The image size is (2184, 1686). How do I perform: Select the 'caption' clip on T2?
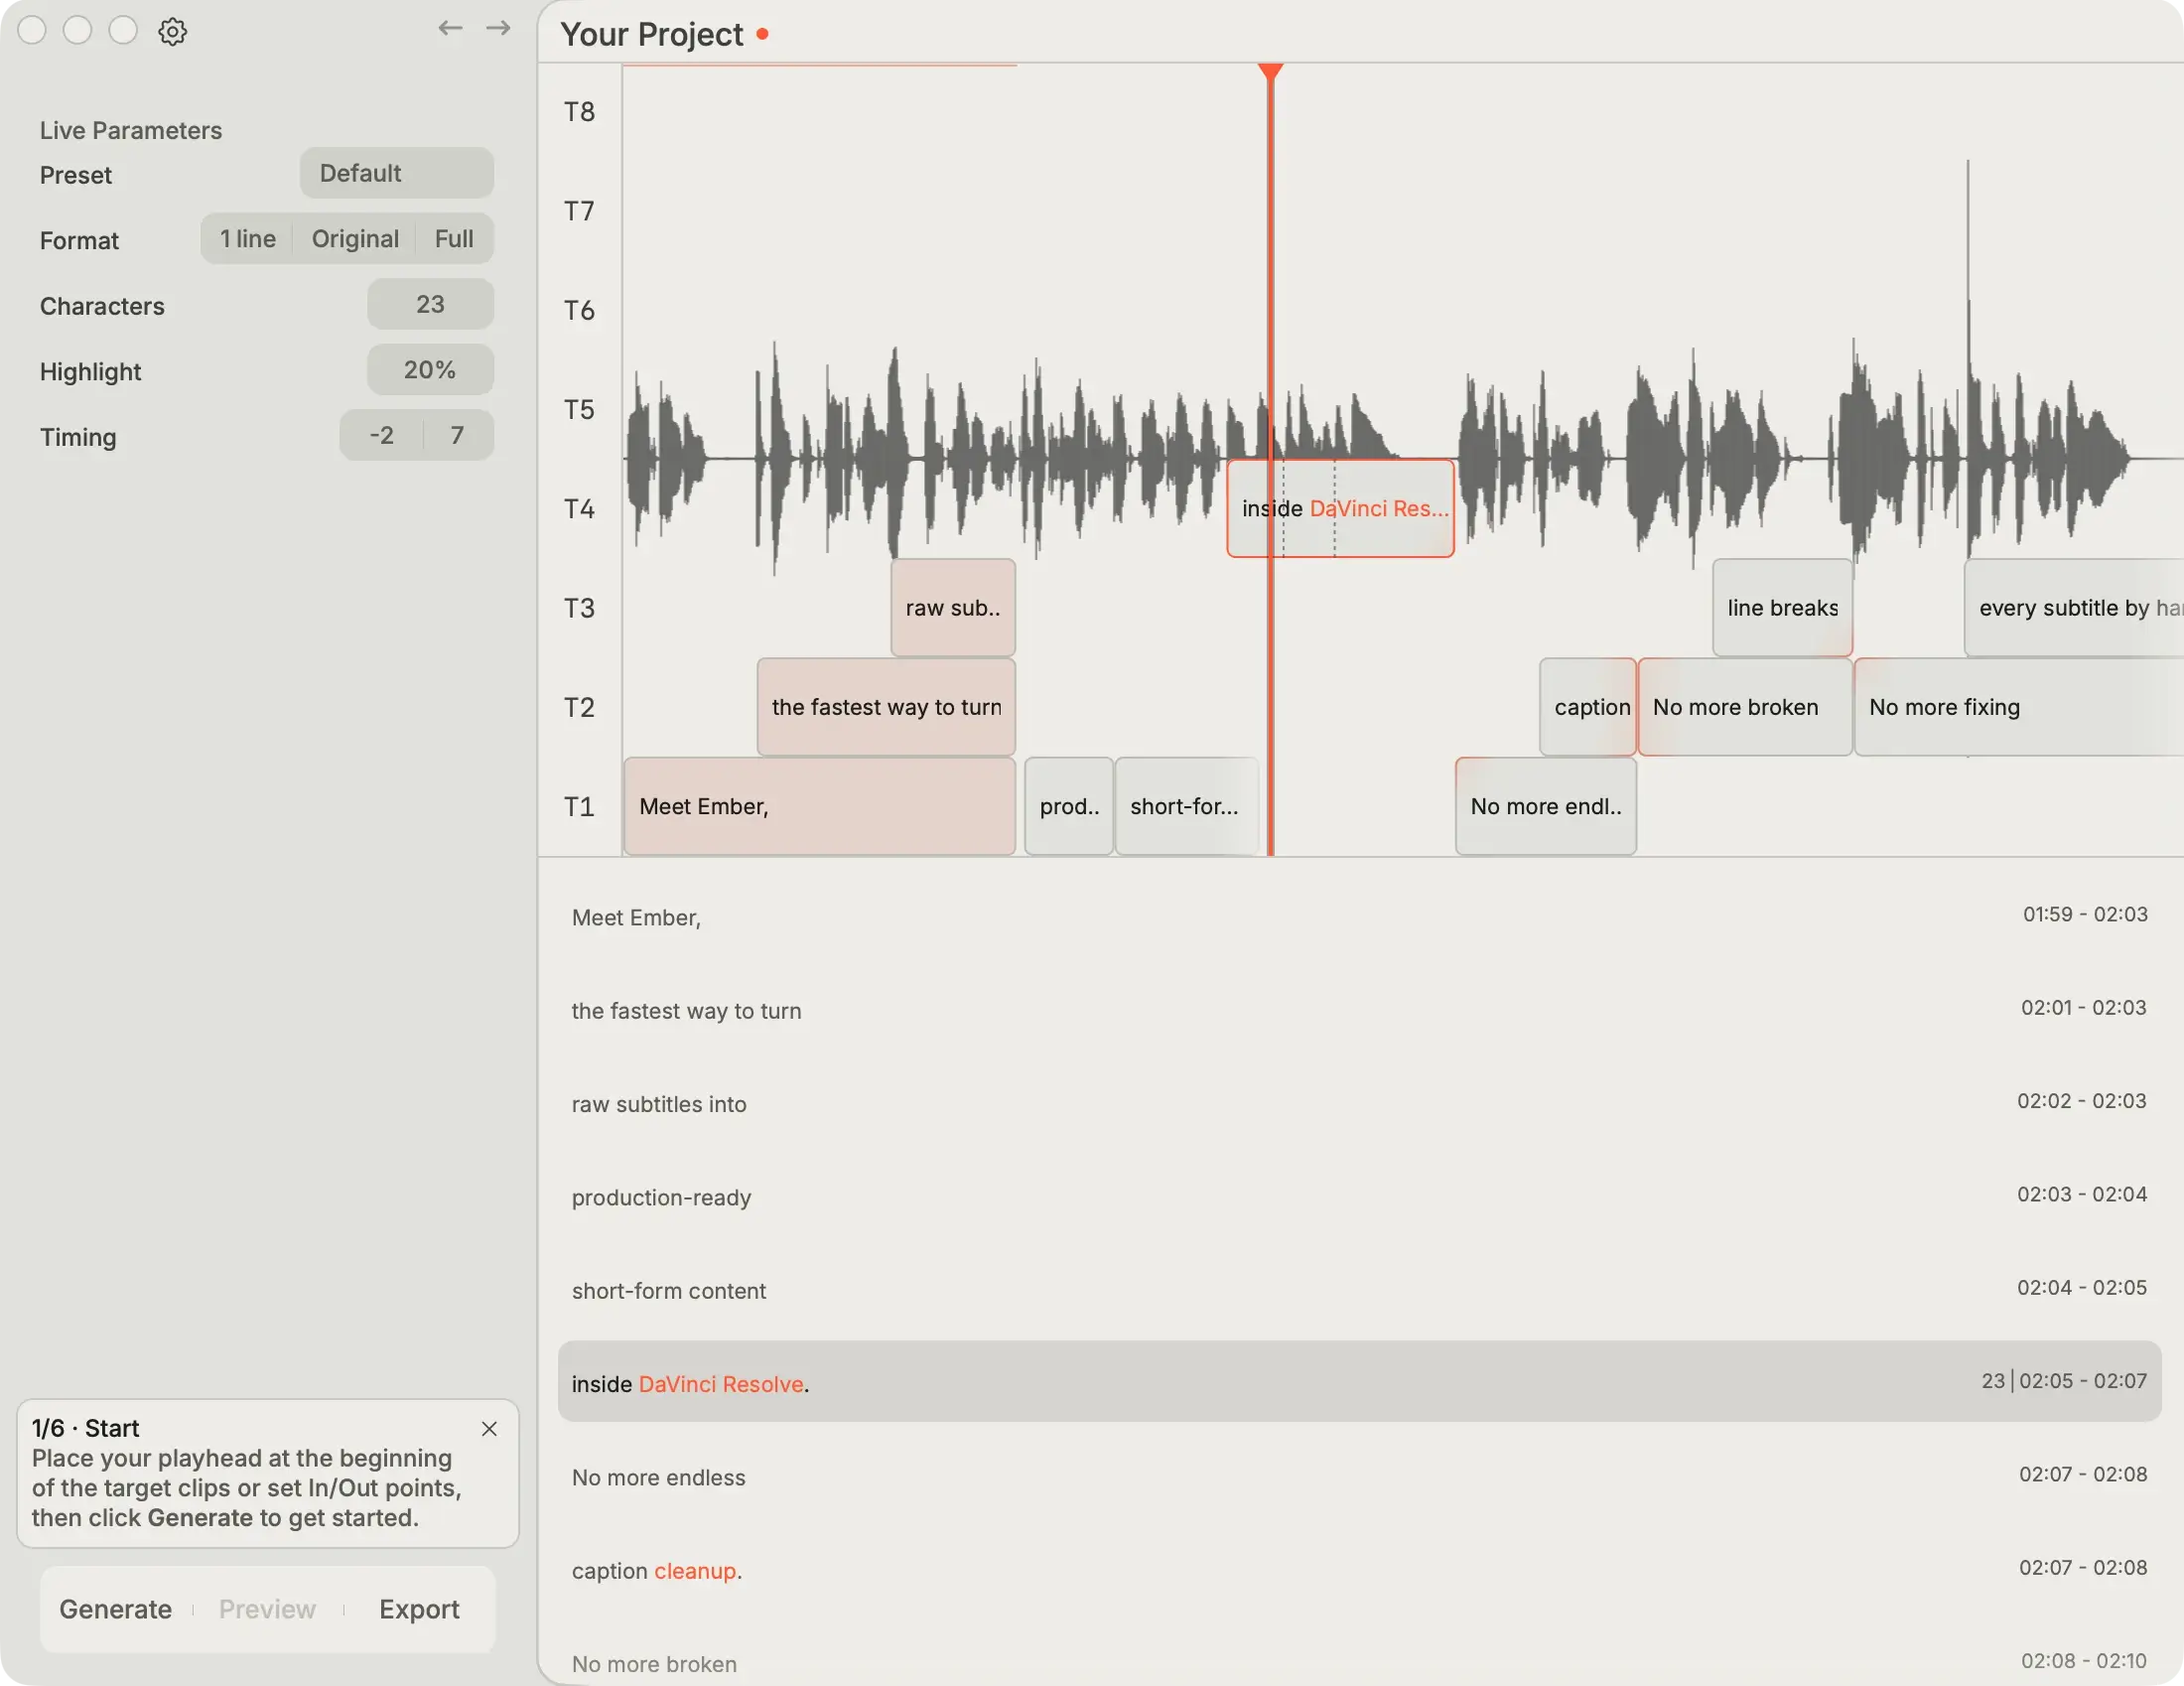click(1588, 707)
